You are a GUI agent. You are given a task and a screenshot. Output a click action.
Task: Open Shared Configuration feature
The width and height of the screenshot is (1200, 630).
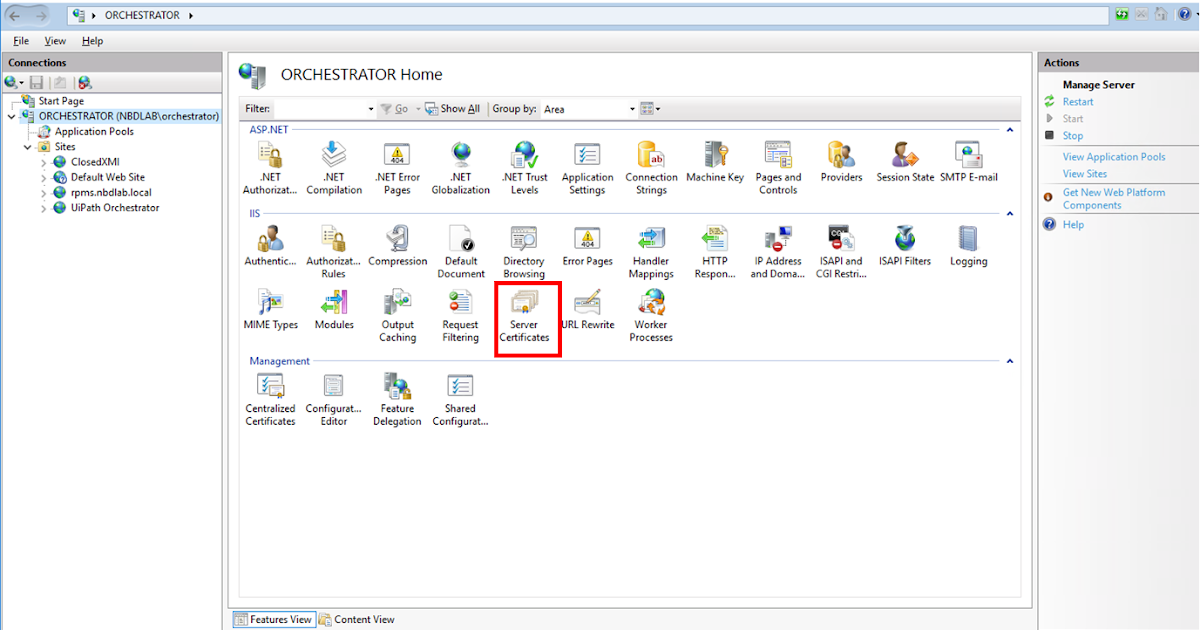[x=461, y=400]
